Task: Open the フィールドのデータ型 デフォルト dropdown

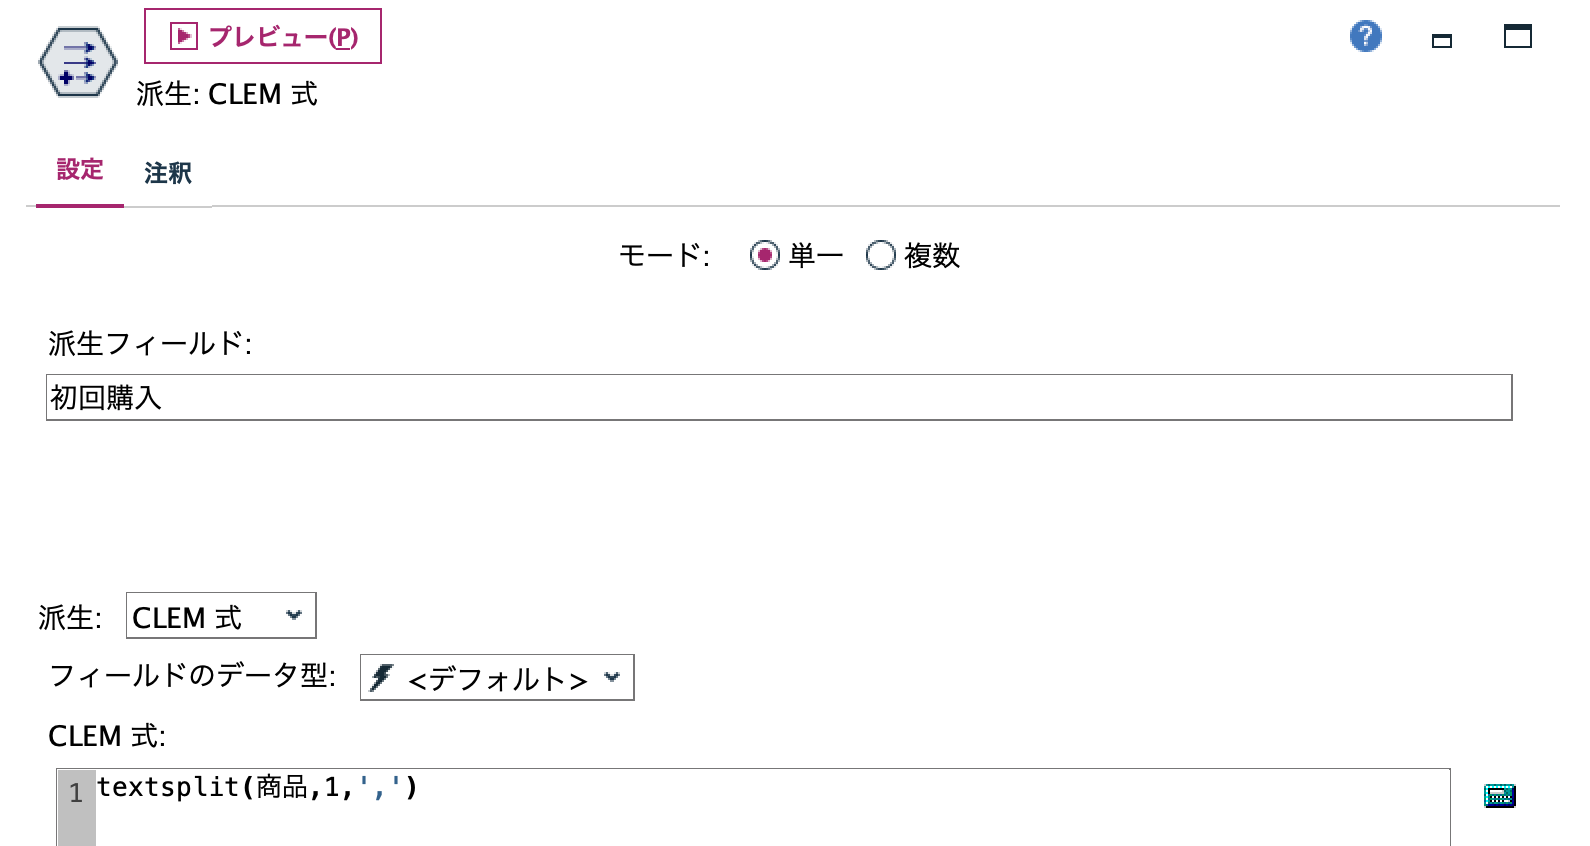Action: pos(496,677)
